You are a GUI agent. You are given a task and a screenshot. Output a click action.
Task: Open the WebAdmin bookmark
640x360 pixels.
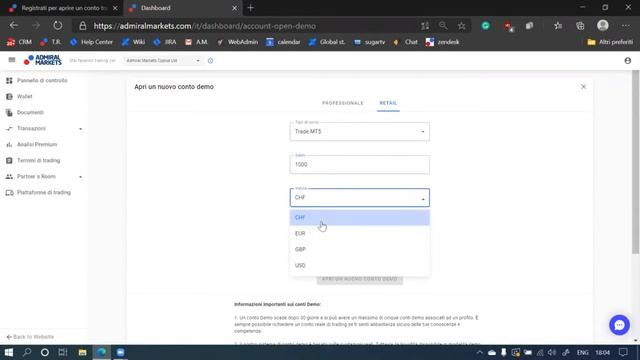pyautogui.click(x=238, y=42)
